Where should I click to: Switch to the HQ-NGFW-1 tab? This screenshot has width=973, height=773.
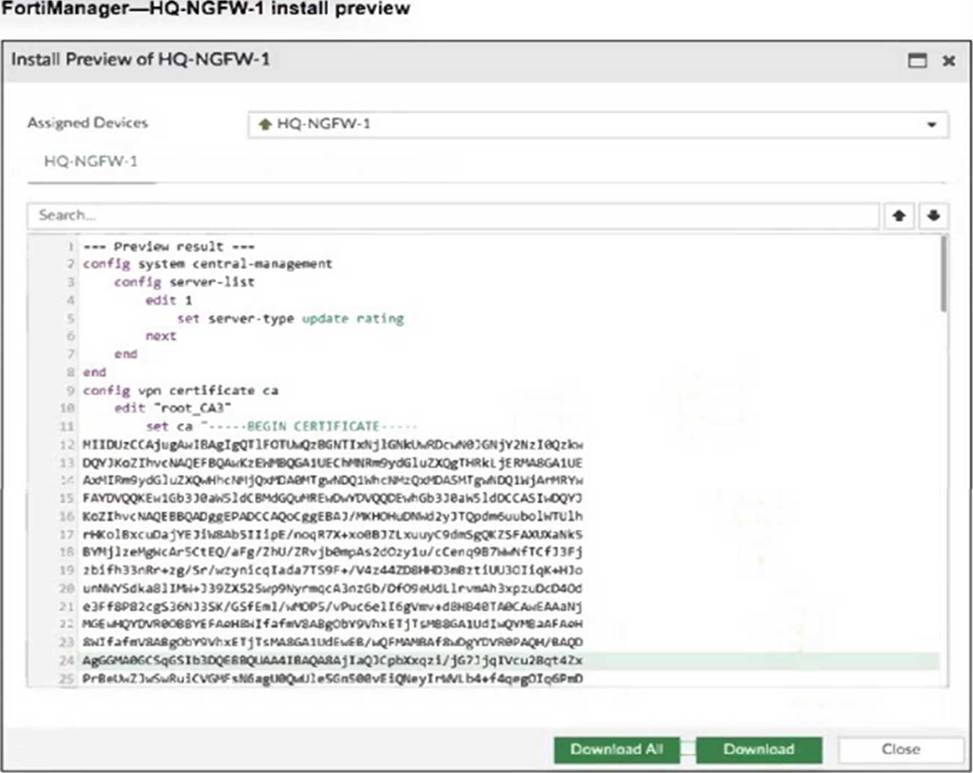click(91, 161)
